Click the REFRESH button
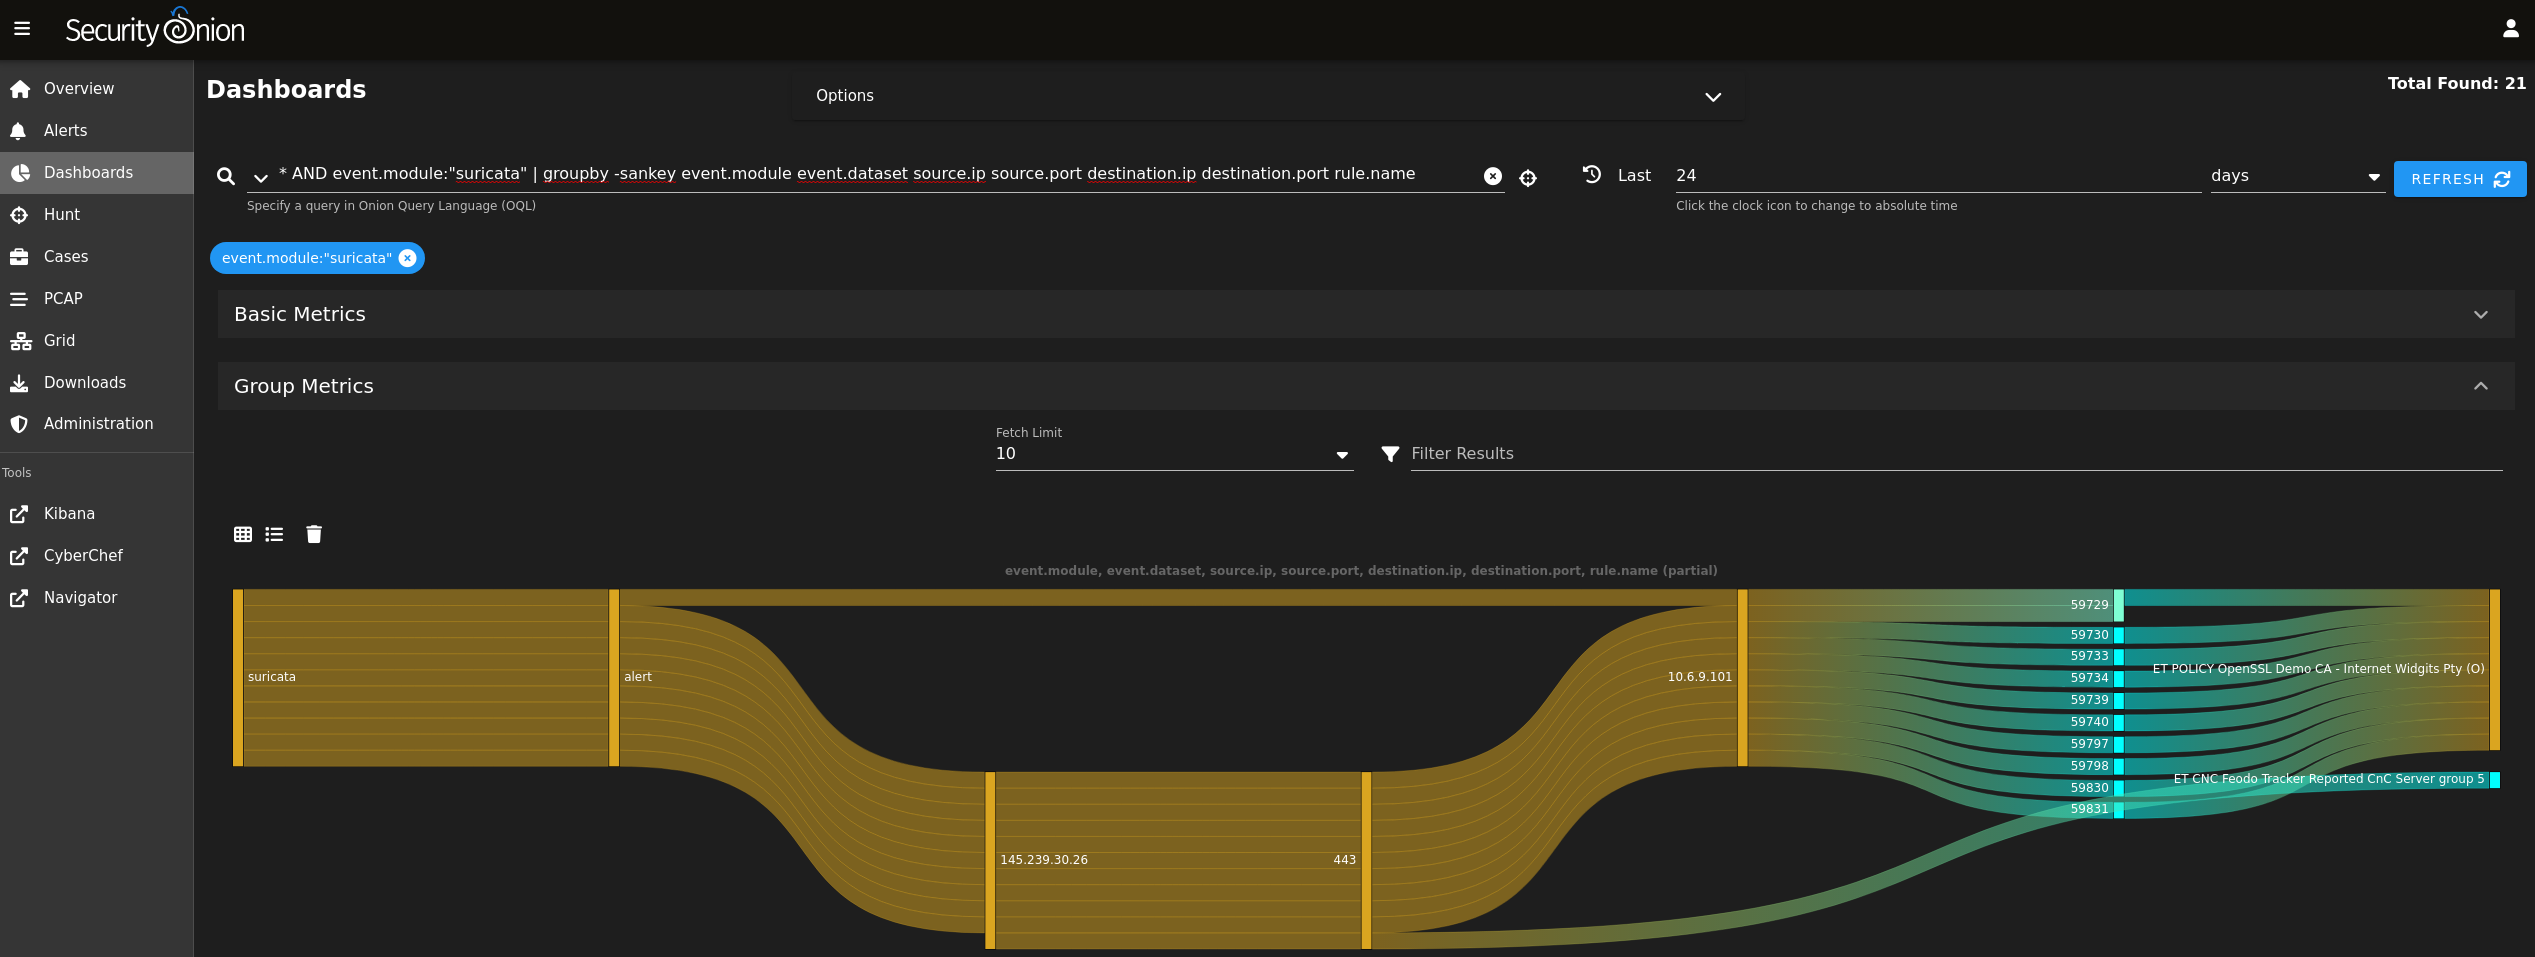This screenshot has height=957, width=2535. pyautogui.click(x=2460, y=179)
